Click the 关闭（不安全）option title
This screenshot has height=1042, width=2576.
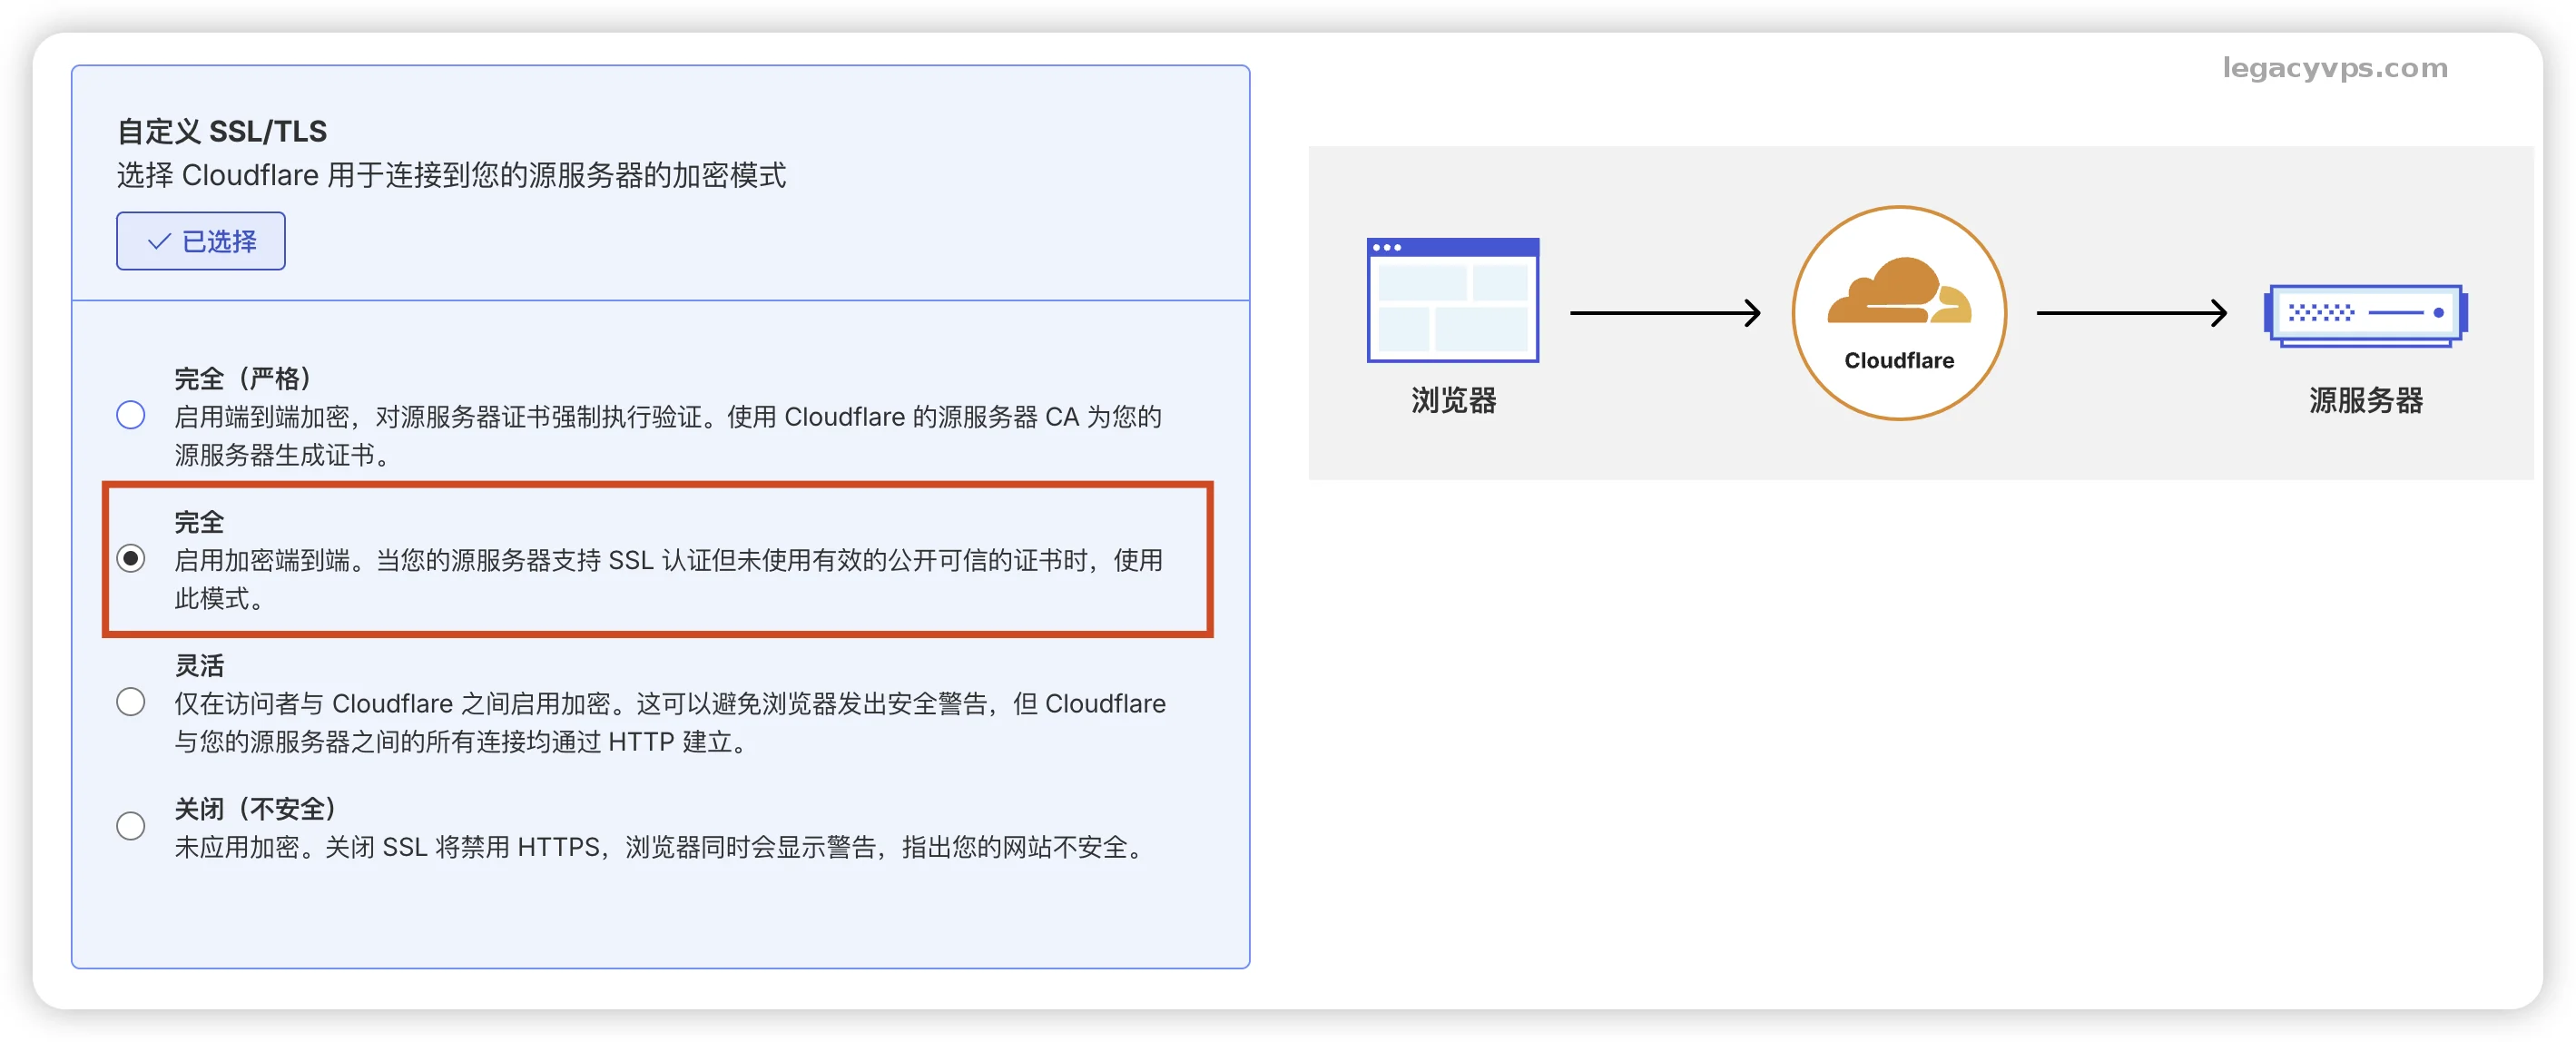(x=255, y=808)
